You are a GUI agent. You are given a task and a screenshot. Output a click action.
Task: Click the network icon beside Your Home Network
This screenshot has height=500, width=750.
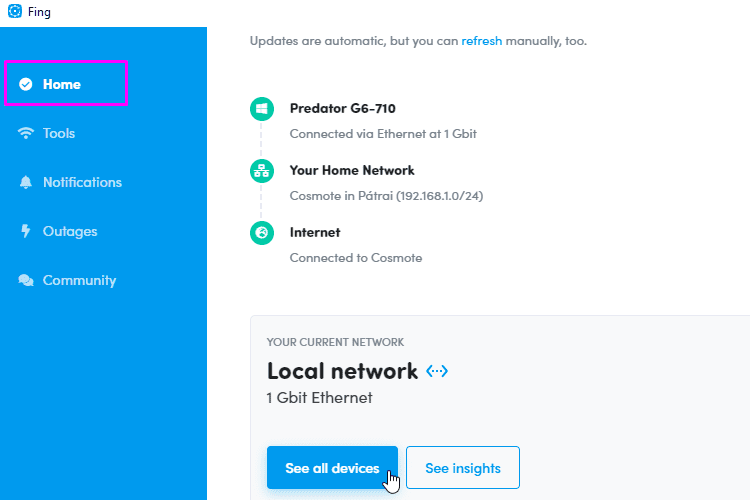(261, 171)
